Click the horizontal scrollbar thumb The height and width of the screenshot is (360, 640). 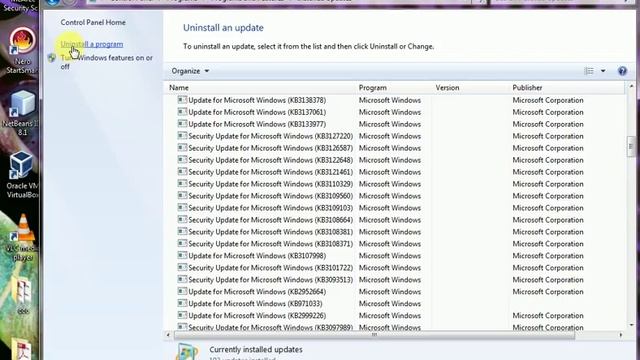pyautogui.click(x=374, y=335)
